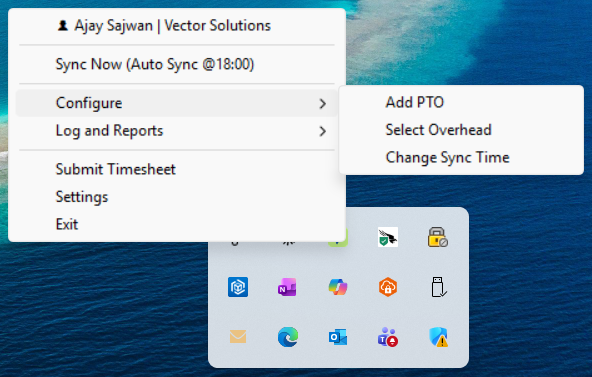
Task: Click the yellow padlock tray icon
Action: [438, 237]
